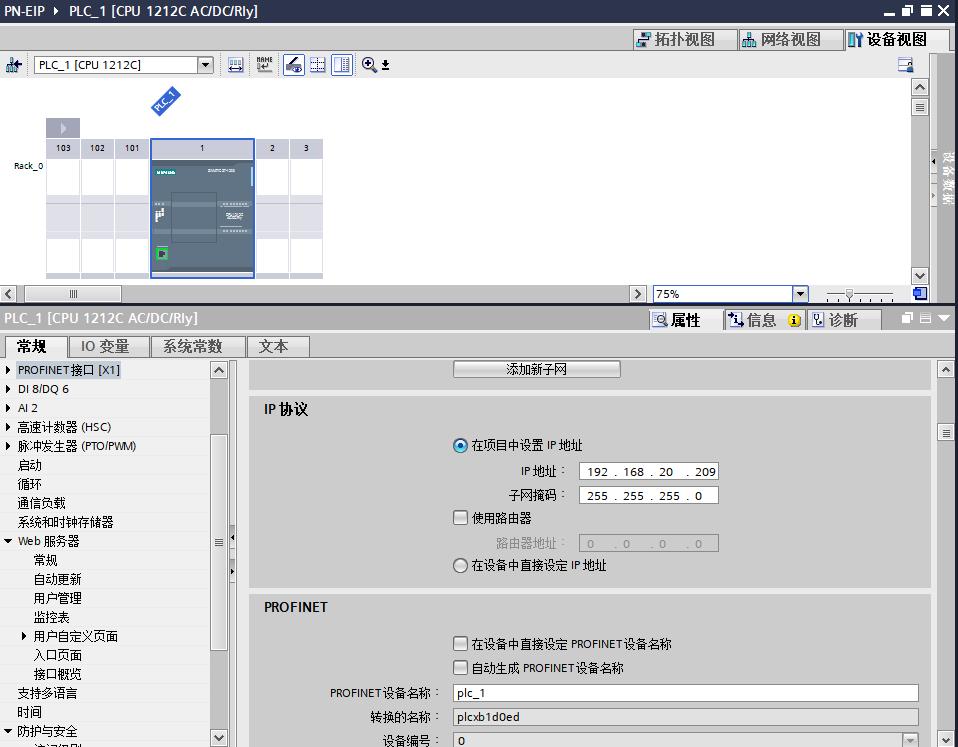The image size is (958, 747).
Task: Open the PLC_1 [CPU 1212C] device dropdown
Action: point(206,64)
